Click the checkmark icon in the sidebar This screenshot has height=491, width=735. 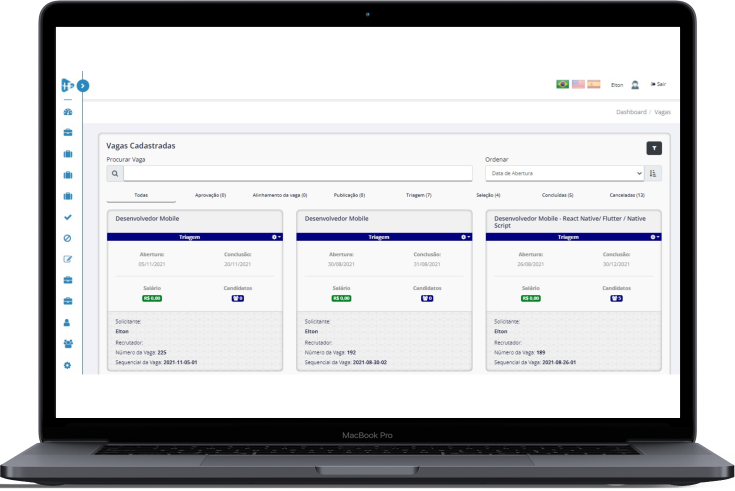[x=67, y=216]
